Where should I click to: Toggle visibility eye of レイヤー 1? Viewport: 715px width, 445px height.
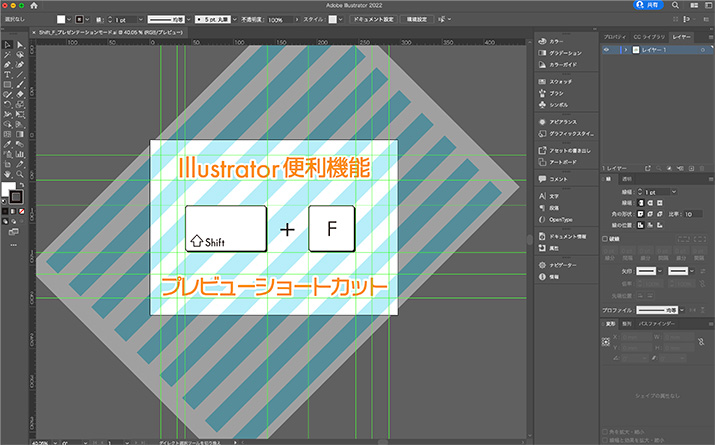pyautogui.click(x=606, y=50)
